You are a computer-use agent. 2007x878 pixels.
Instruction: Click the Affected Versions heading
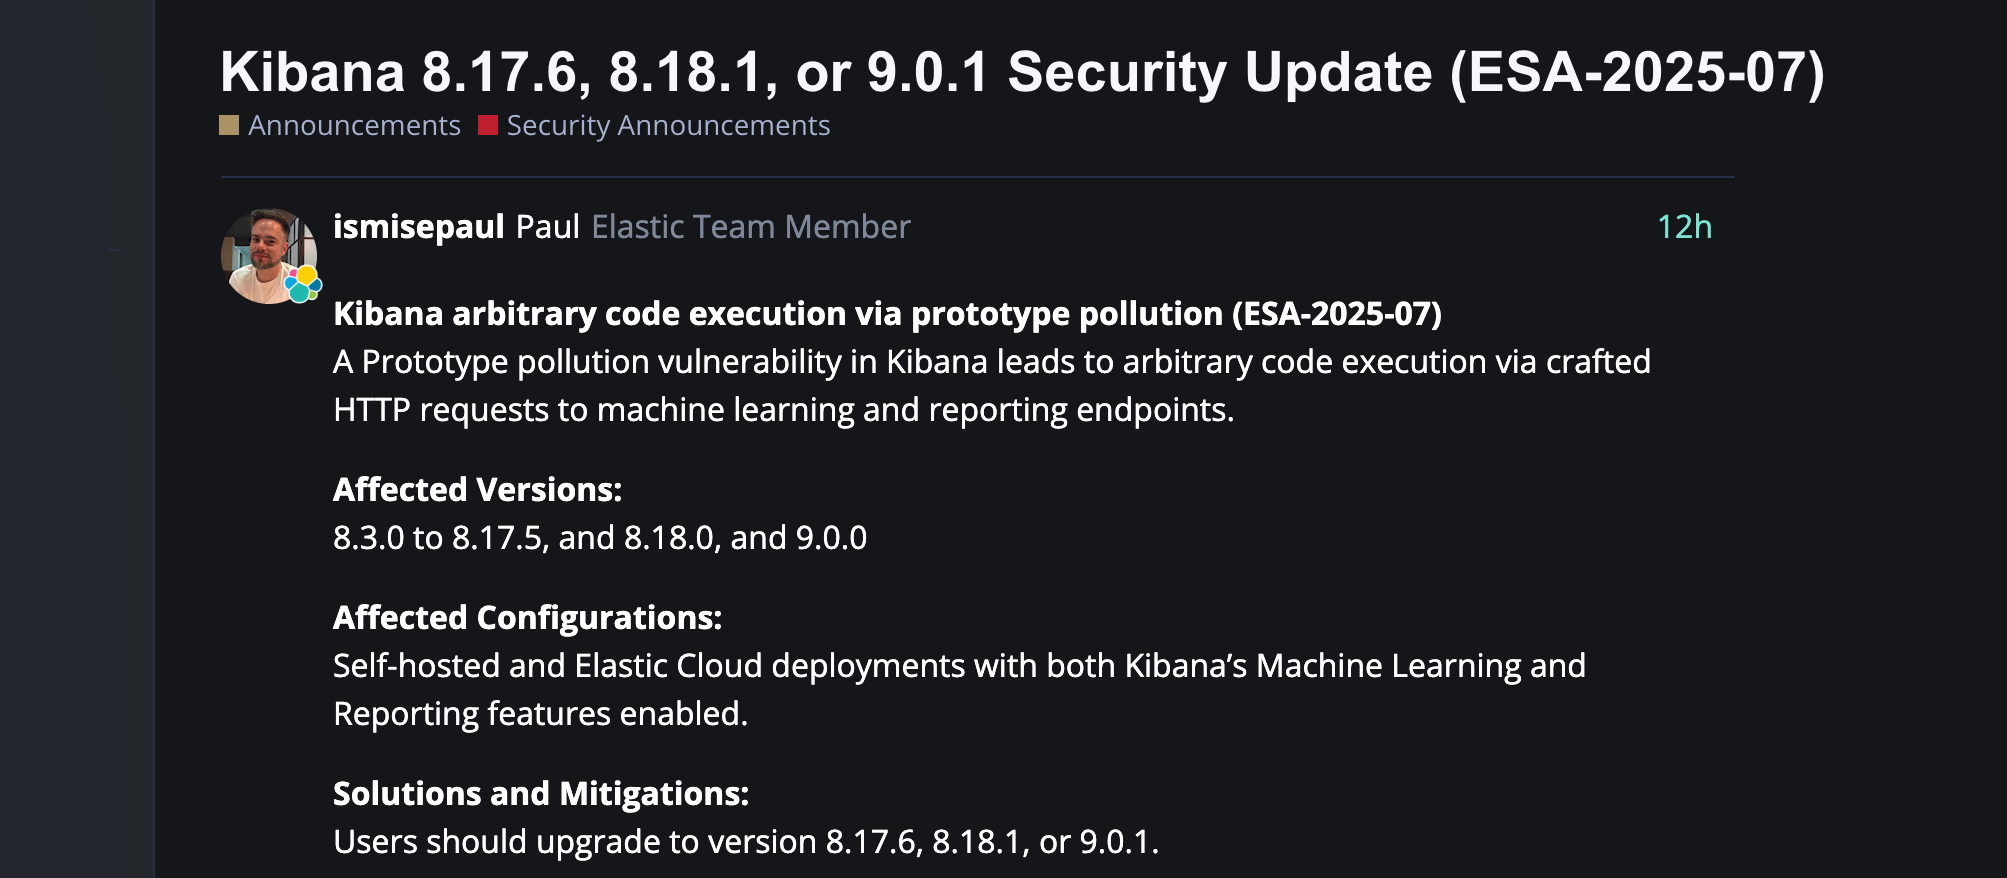477,490
